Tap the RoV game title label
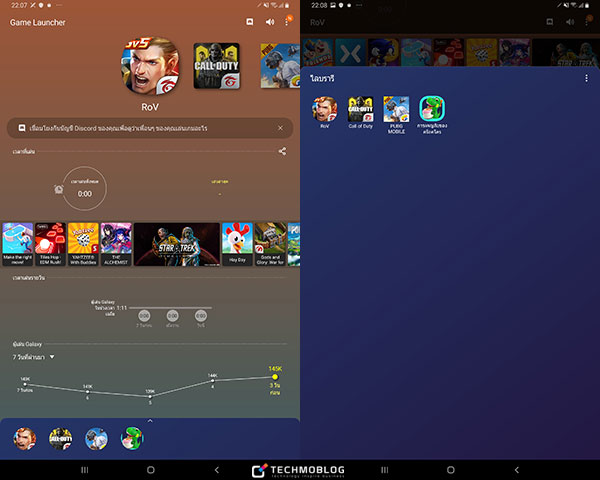The image size is (600, 480). point(150,107)
